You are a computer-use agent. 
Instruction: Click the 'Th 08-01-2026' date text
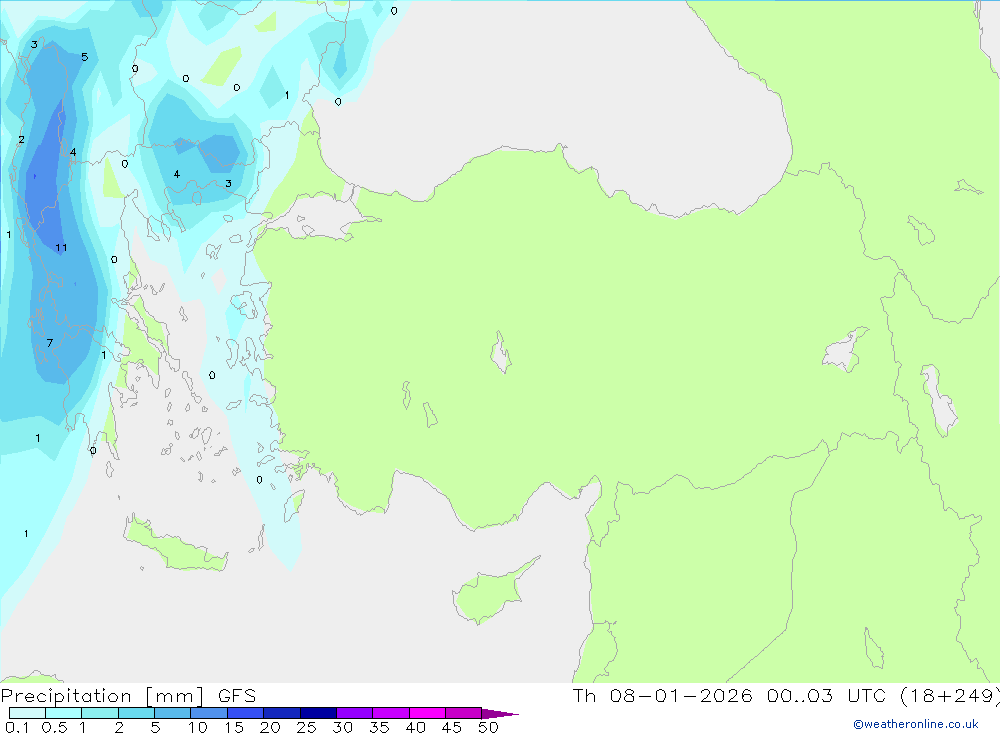pyautogui.click(x=662, y=696)
